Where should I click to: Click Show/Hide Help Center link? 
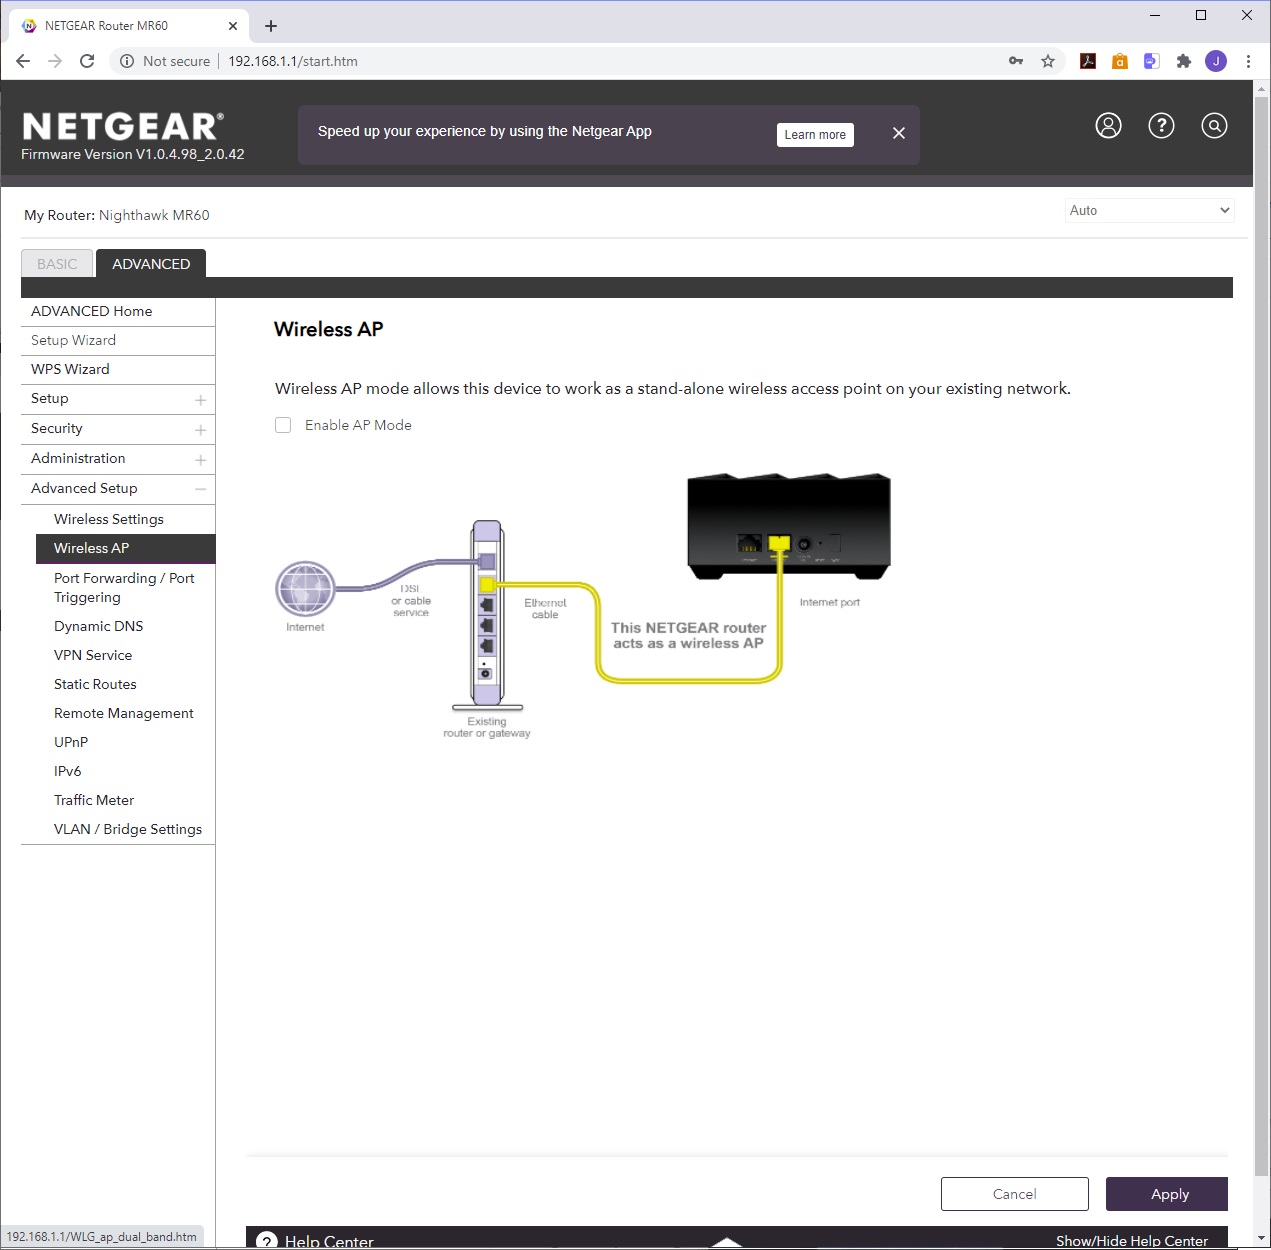click(x=1131, y=1241)
